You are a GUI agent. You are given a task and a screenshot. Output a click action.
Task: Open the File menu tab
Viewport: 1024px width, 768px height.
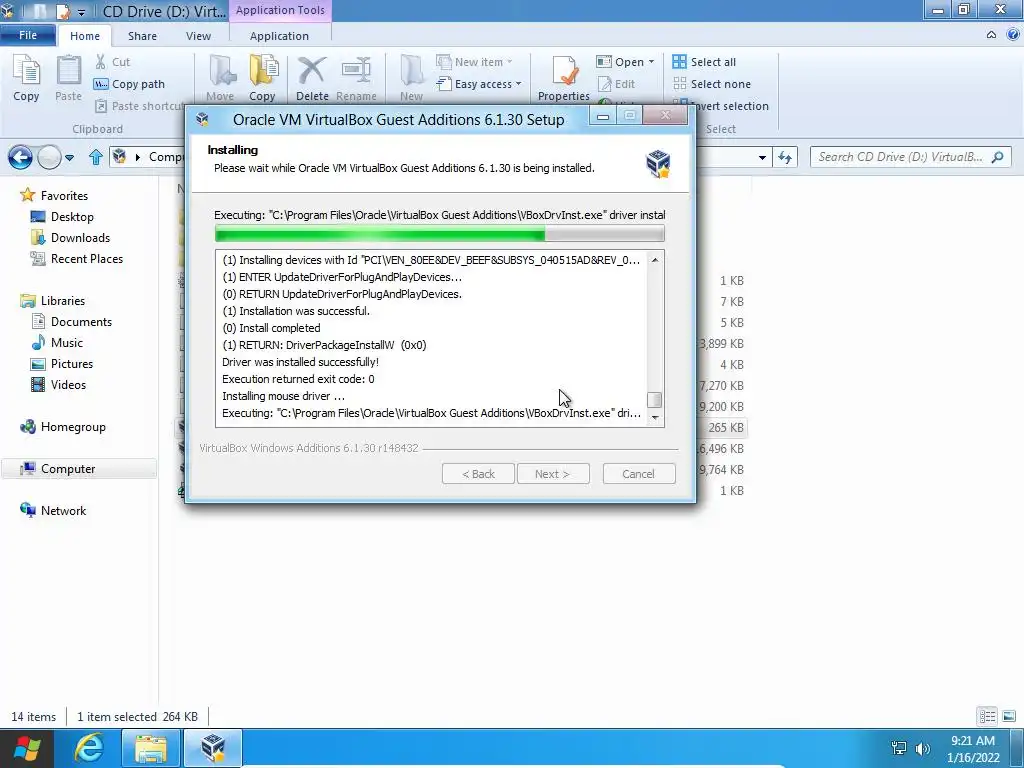(x=28, y=35)
